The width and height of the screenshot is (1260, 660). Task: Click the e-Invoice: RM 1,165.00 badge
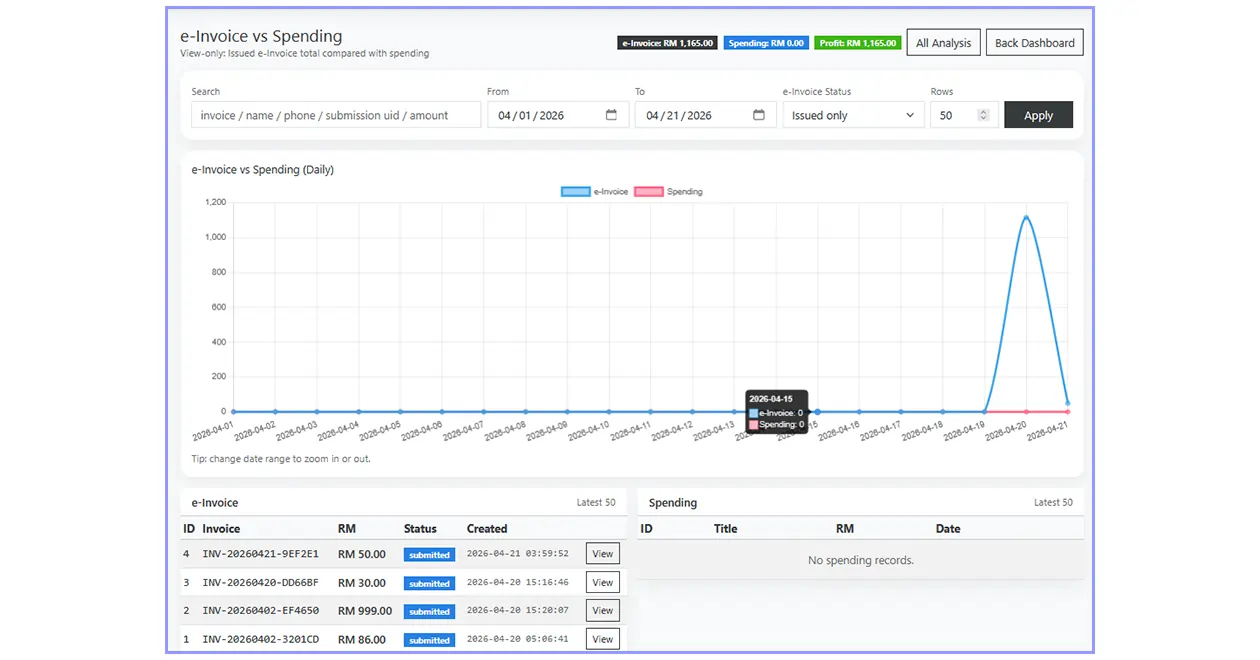point(667,43)
